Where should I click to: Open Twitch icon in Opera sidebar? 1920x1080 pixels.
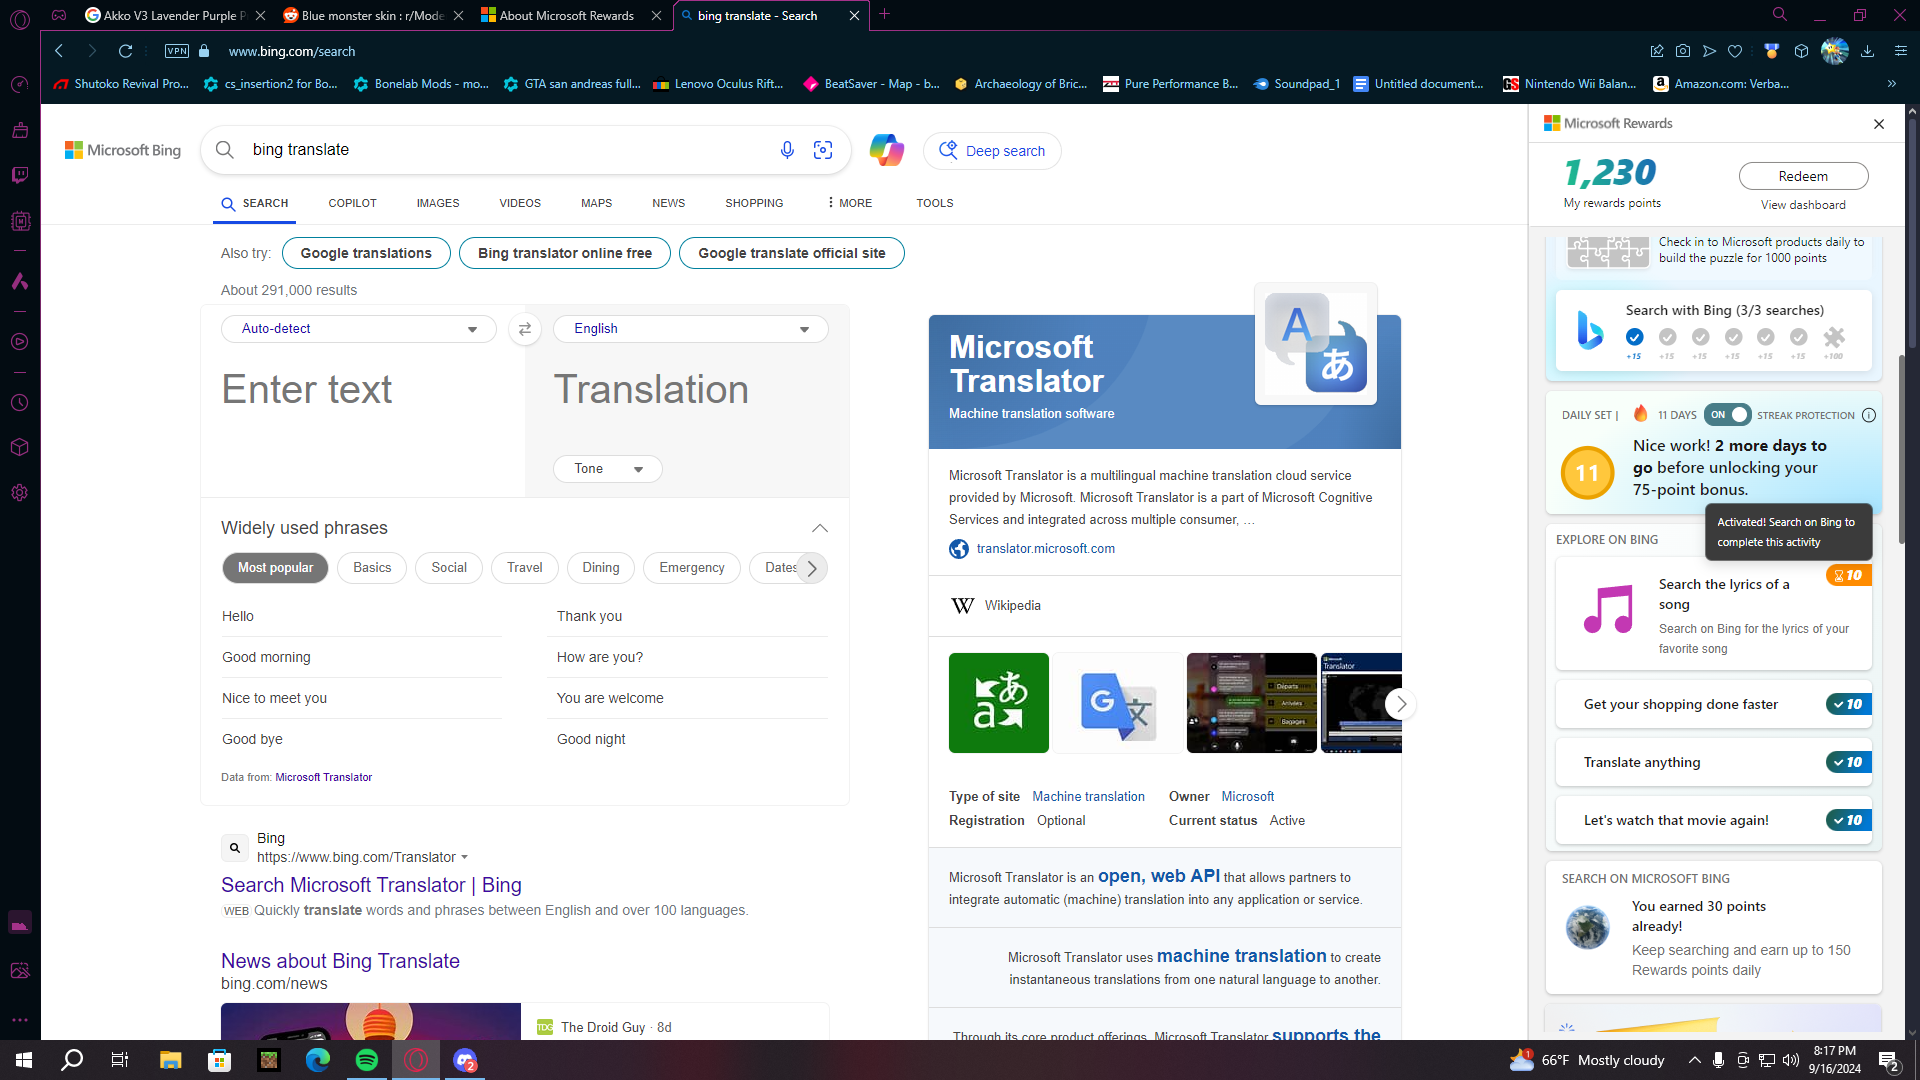(20, 175)
